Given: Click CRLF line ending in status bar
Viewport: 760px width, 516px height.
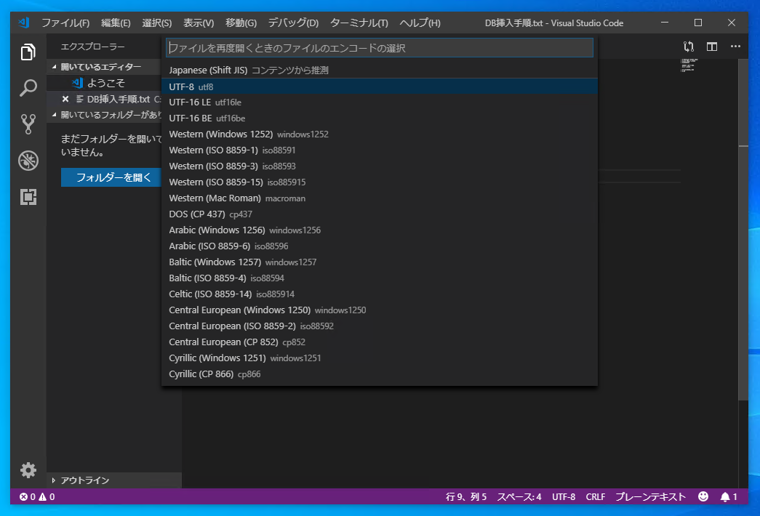Looking at the screenshot, I should (595, 497).
